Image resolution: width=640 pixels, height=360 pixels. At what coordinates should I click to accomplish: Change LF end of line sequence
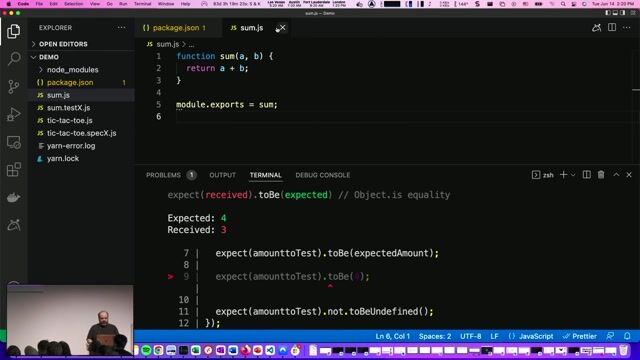click(494, 336)
